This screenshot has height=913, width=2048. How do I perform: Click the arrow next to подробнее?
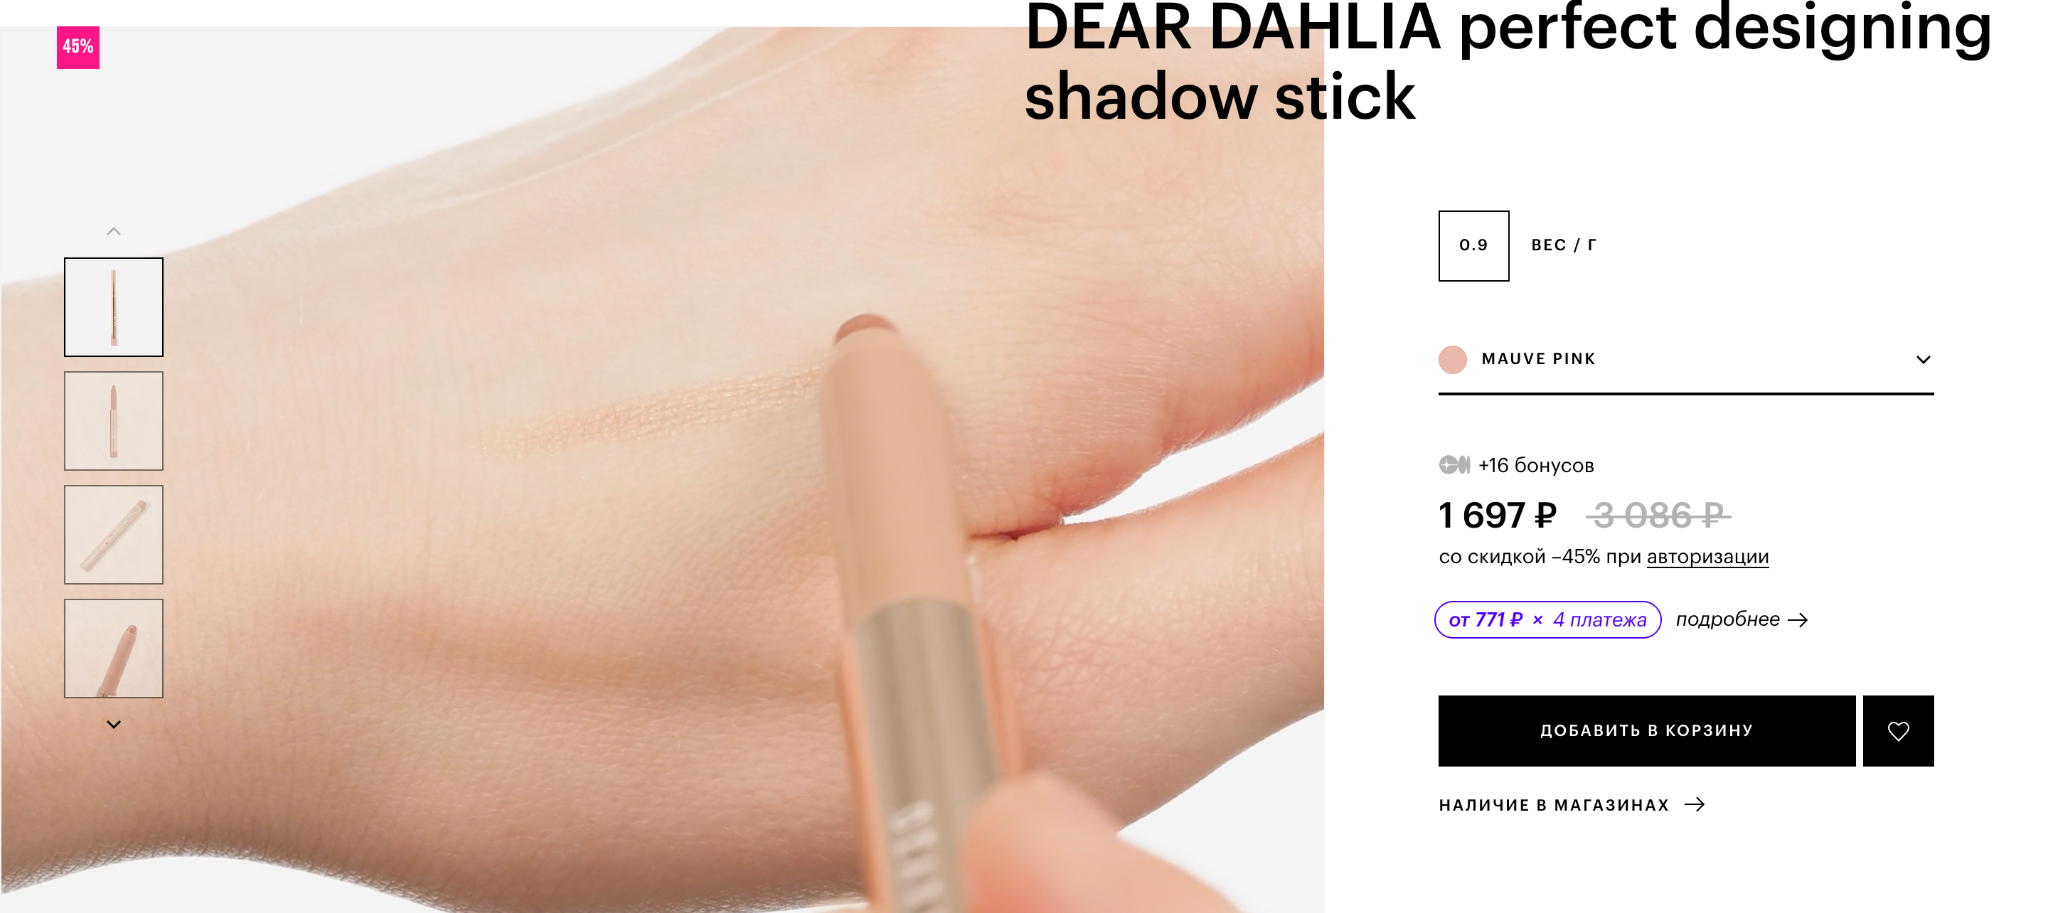click(1798, 620)
